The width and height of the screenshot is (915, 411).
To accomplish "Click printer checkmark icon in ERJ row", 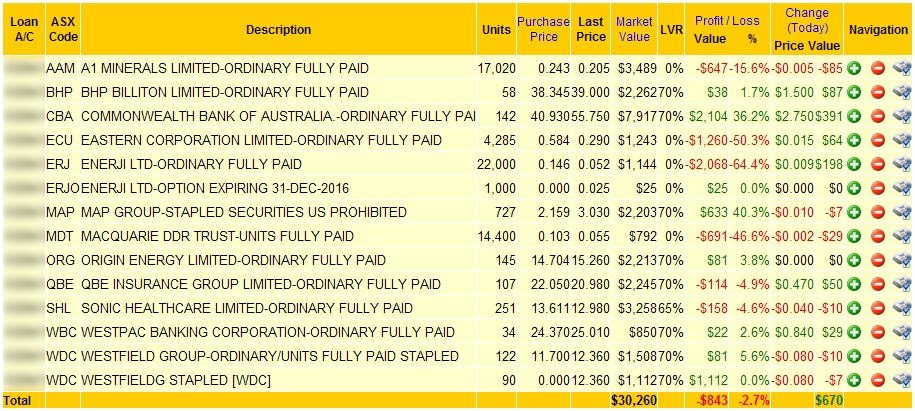I will (x=902, y=164).
